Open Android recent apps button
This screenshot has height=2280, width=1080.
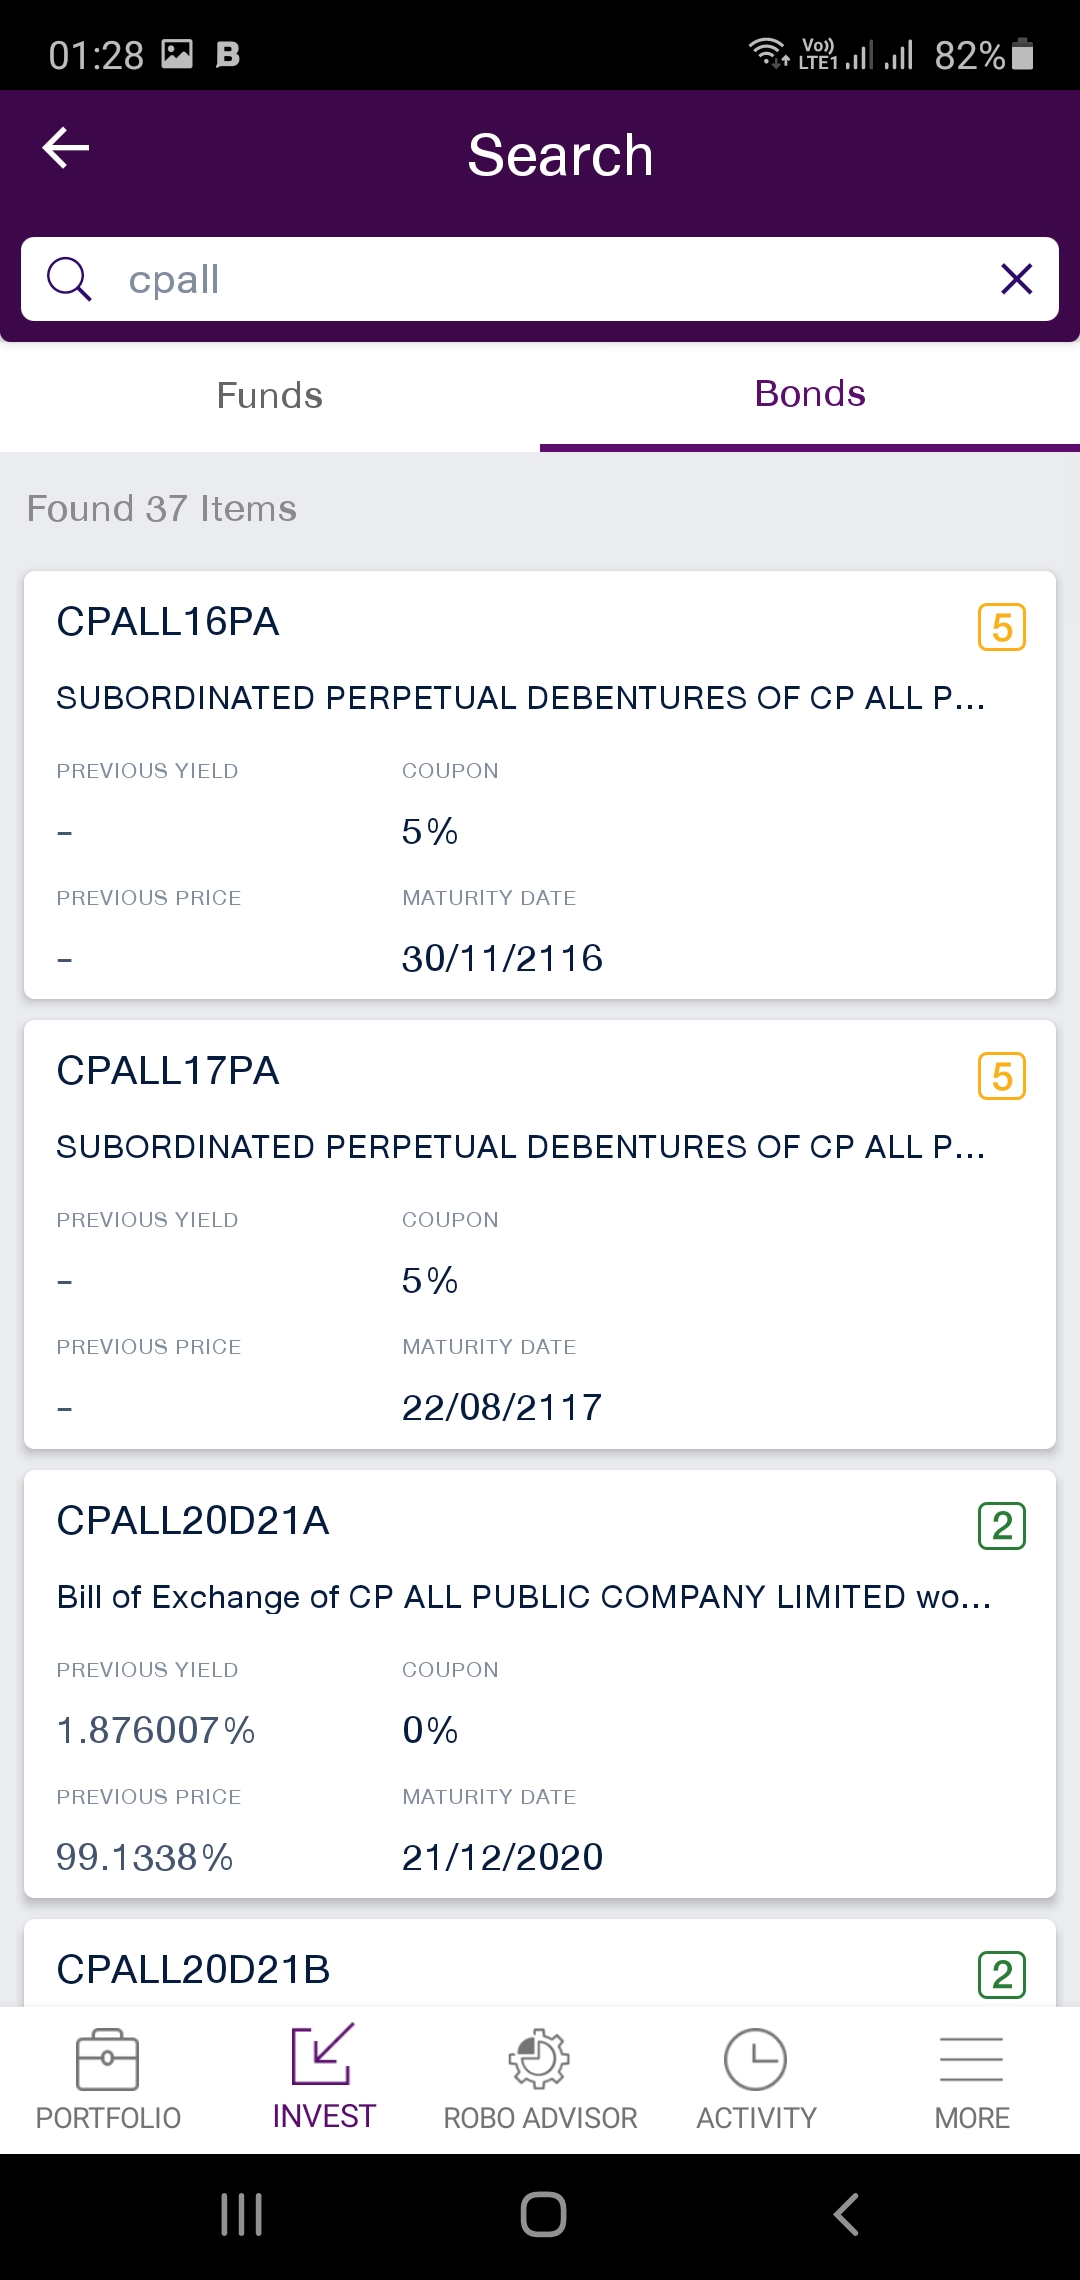tap(241, 2214)
